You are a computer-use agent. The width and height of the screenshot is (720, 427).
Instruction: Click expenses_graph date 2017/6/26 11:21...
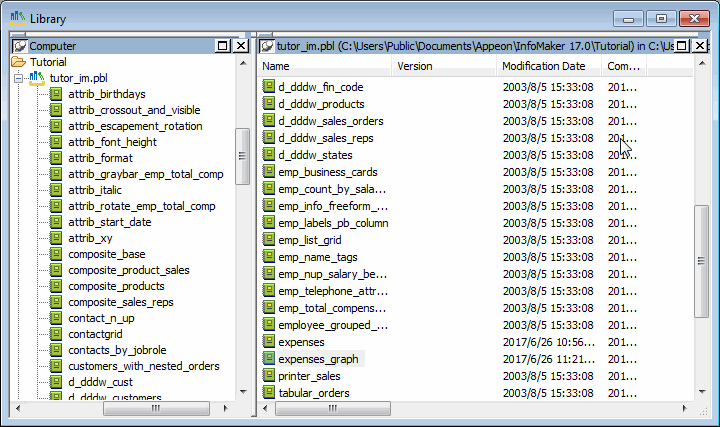[549, 359]
